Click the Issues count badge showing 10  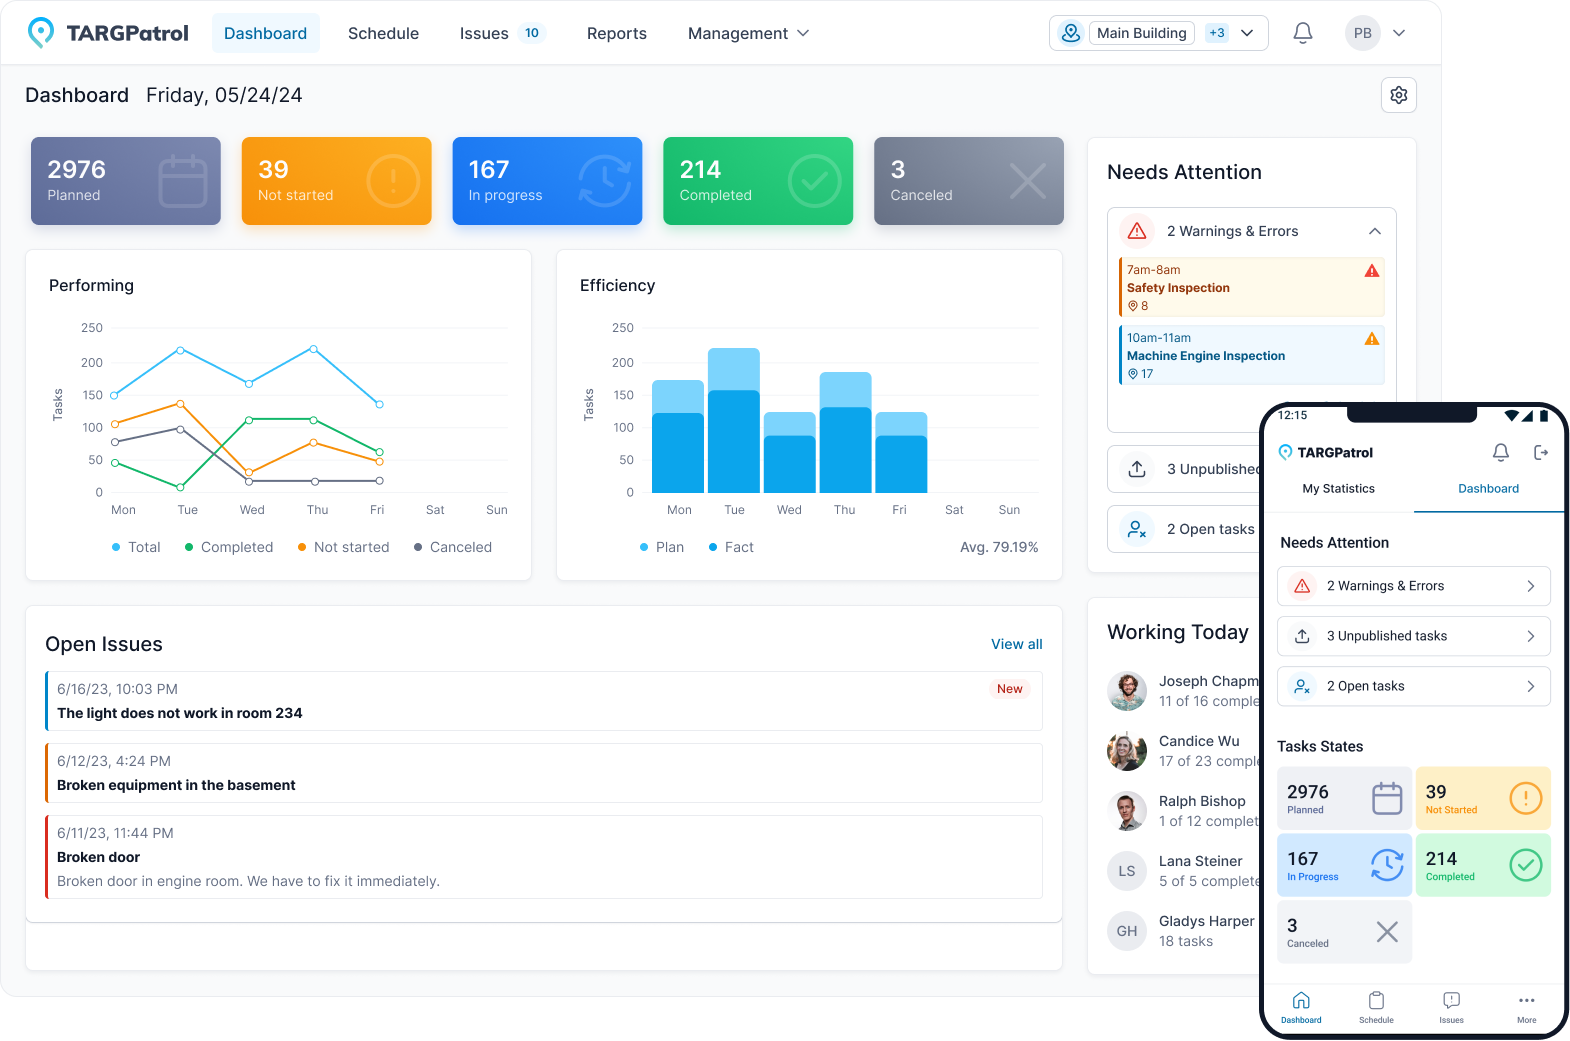532,33
